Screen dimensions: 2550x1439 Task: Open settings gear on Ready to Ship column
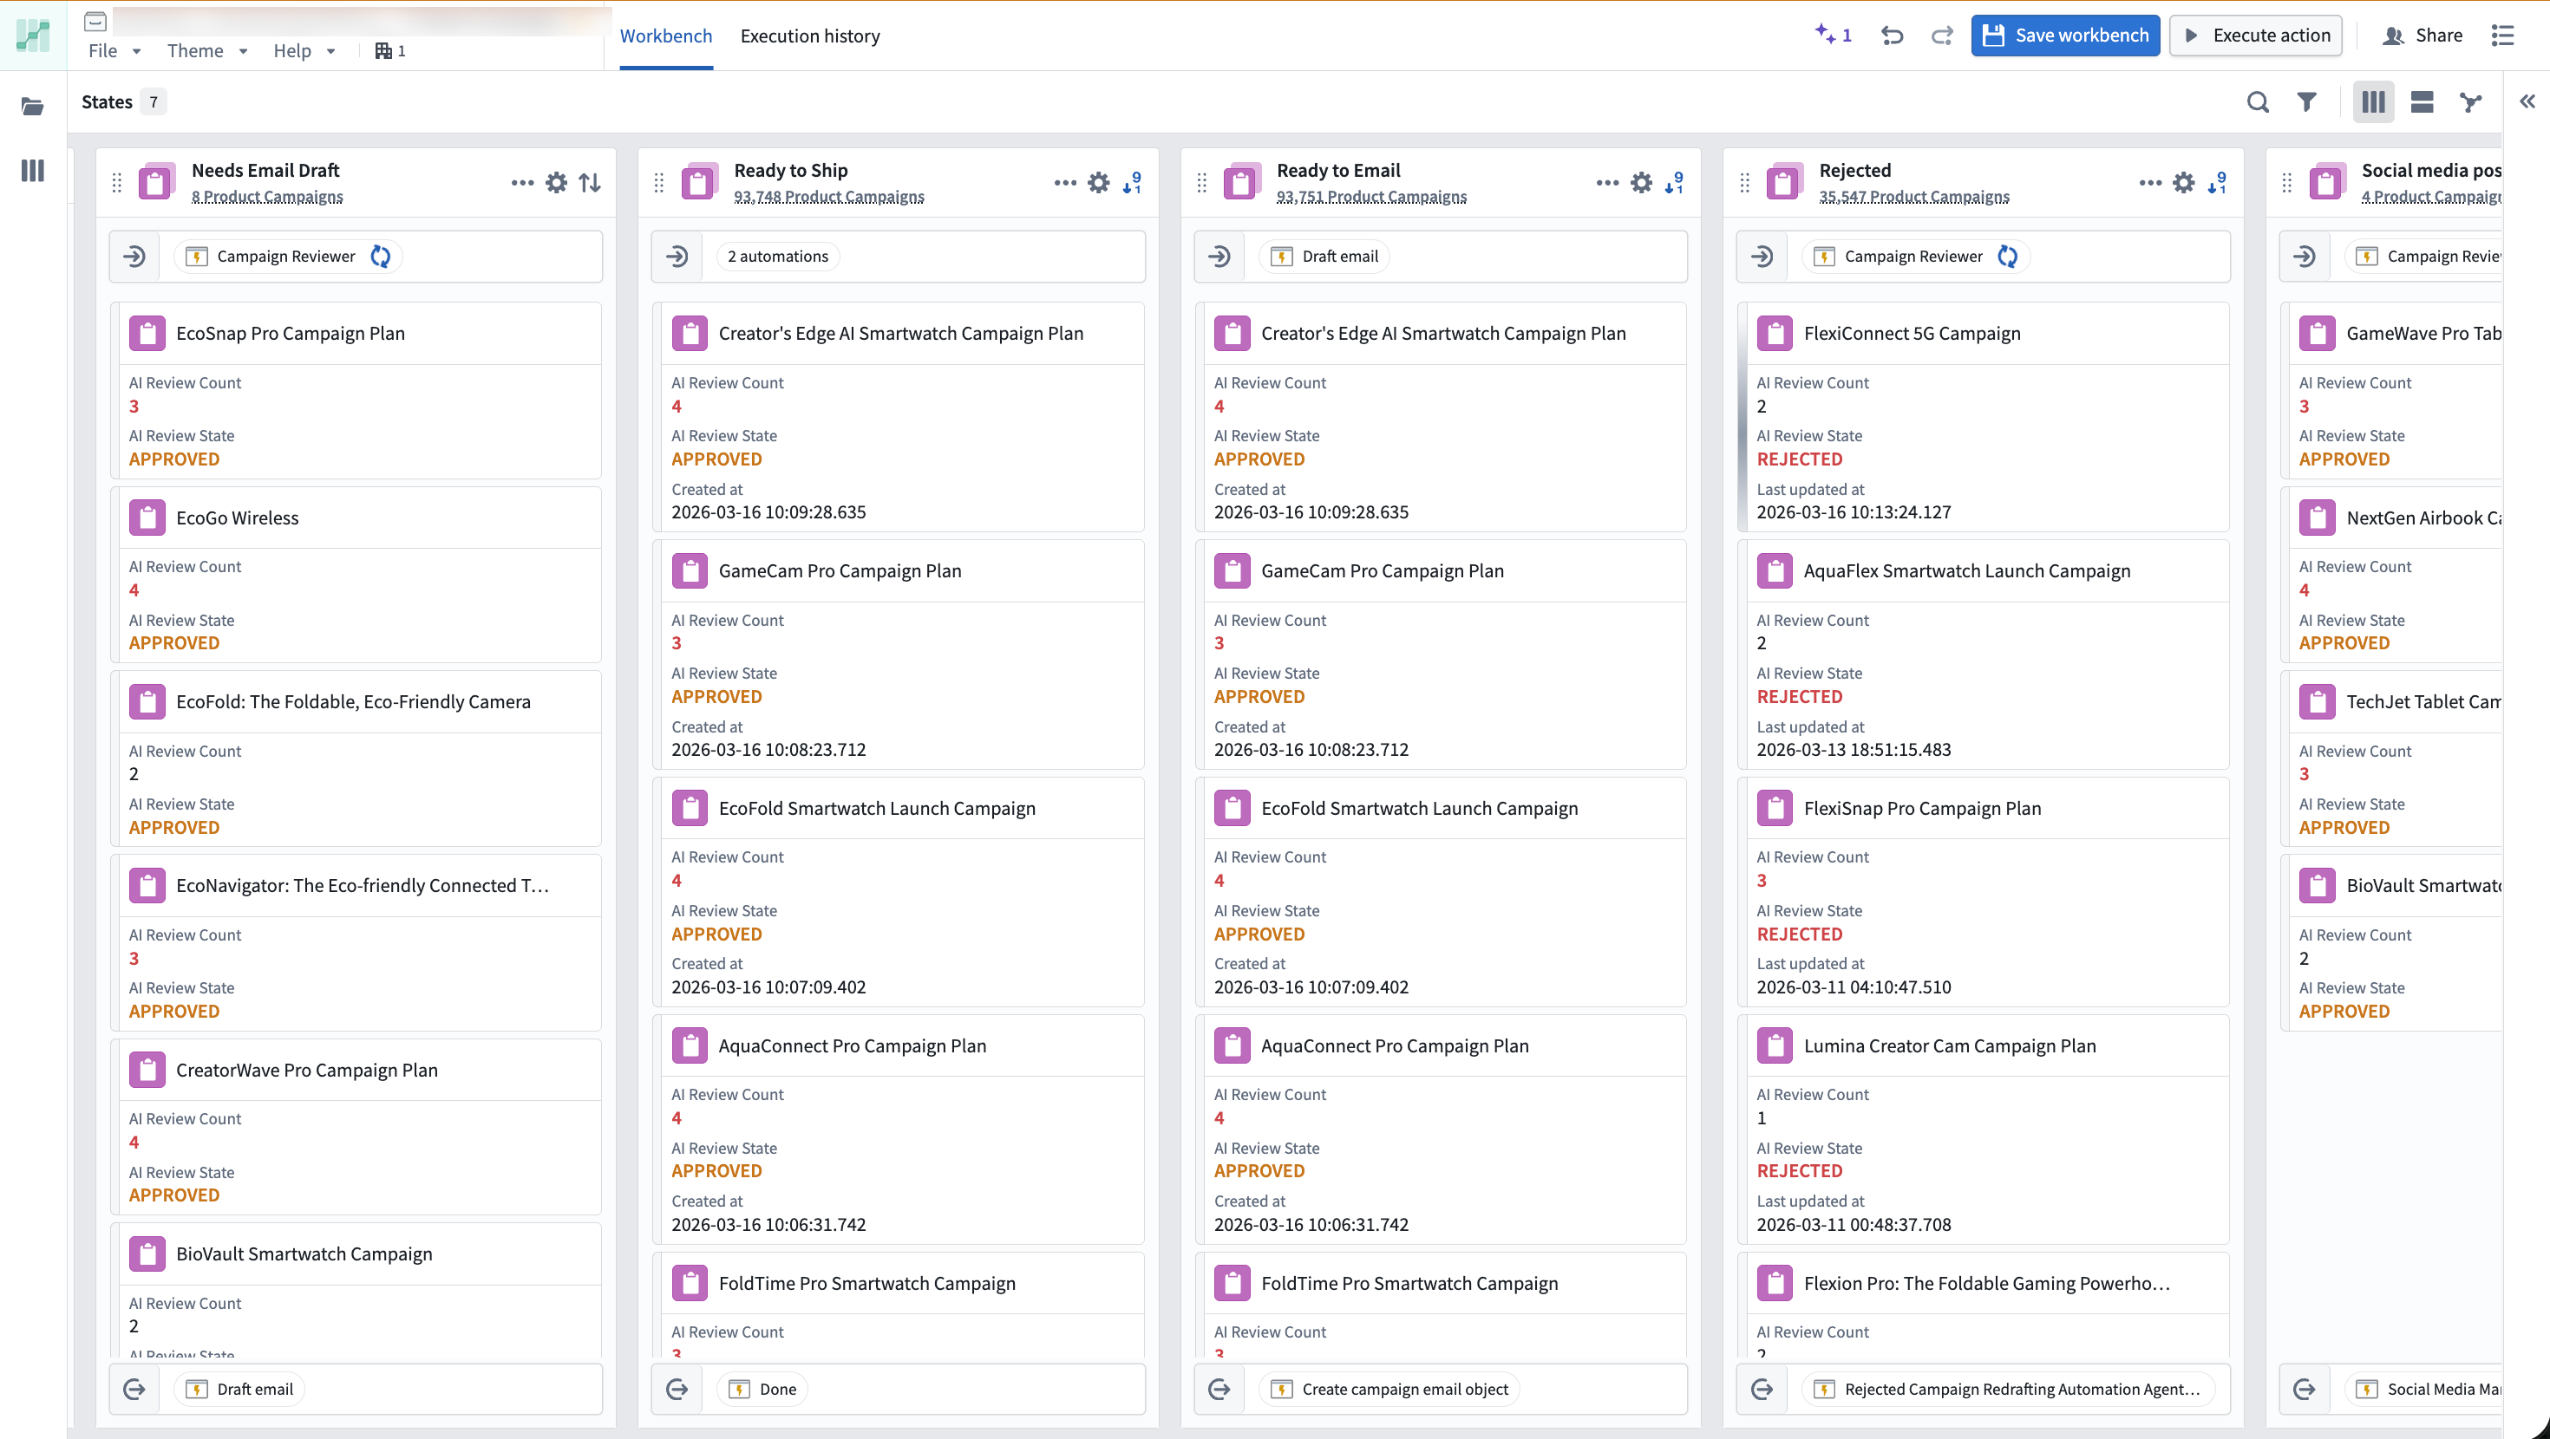coord(1097,182)
